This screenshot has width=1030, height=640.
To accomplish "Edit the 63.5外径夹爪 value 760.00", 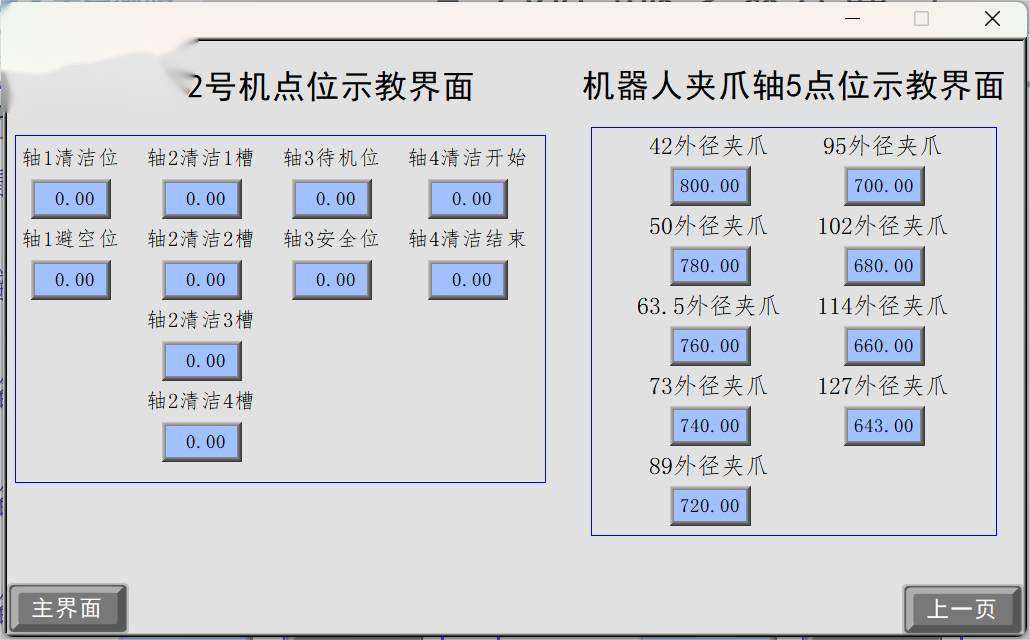I will (710, 346).
